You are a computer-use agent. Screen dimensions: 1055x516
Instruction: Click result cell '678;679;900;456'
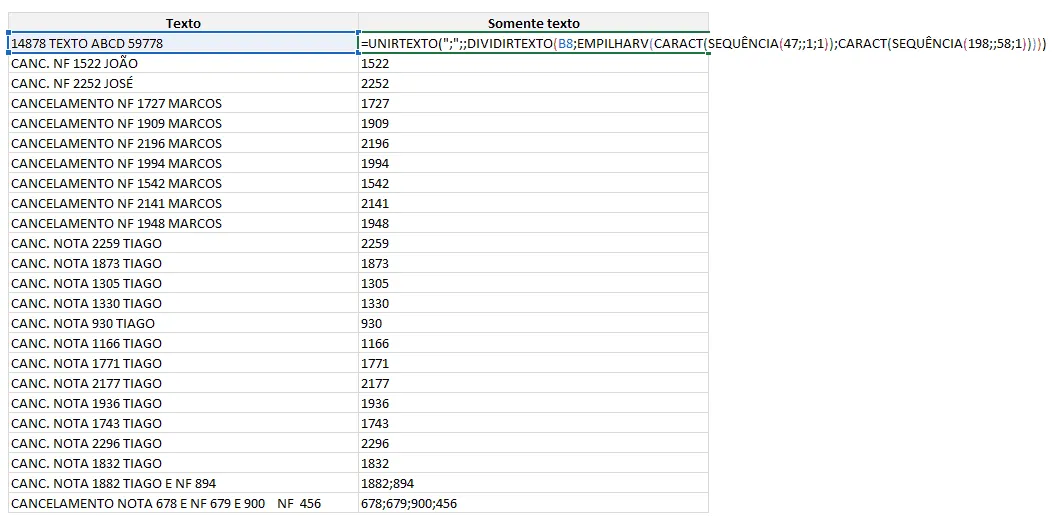(534, 503)
